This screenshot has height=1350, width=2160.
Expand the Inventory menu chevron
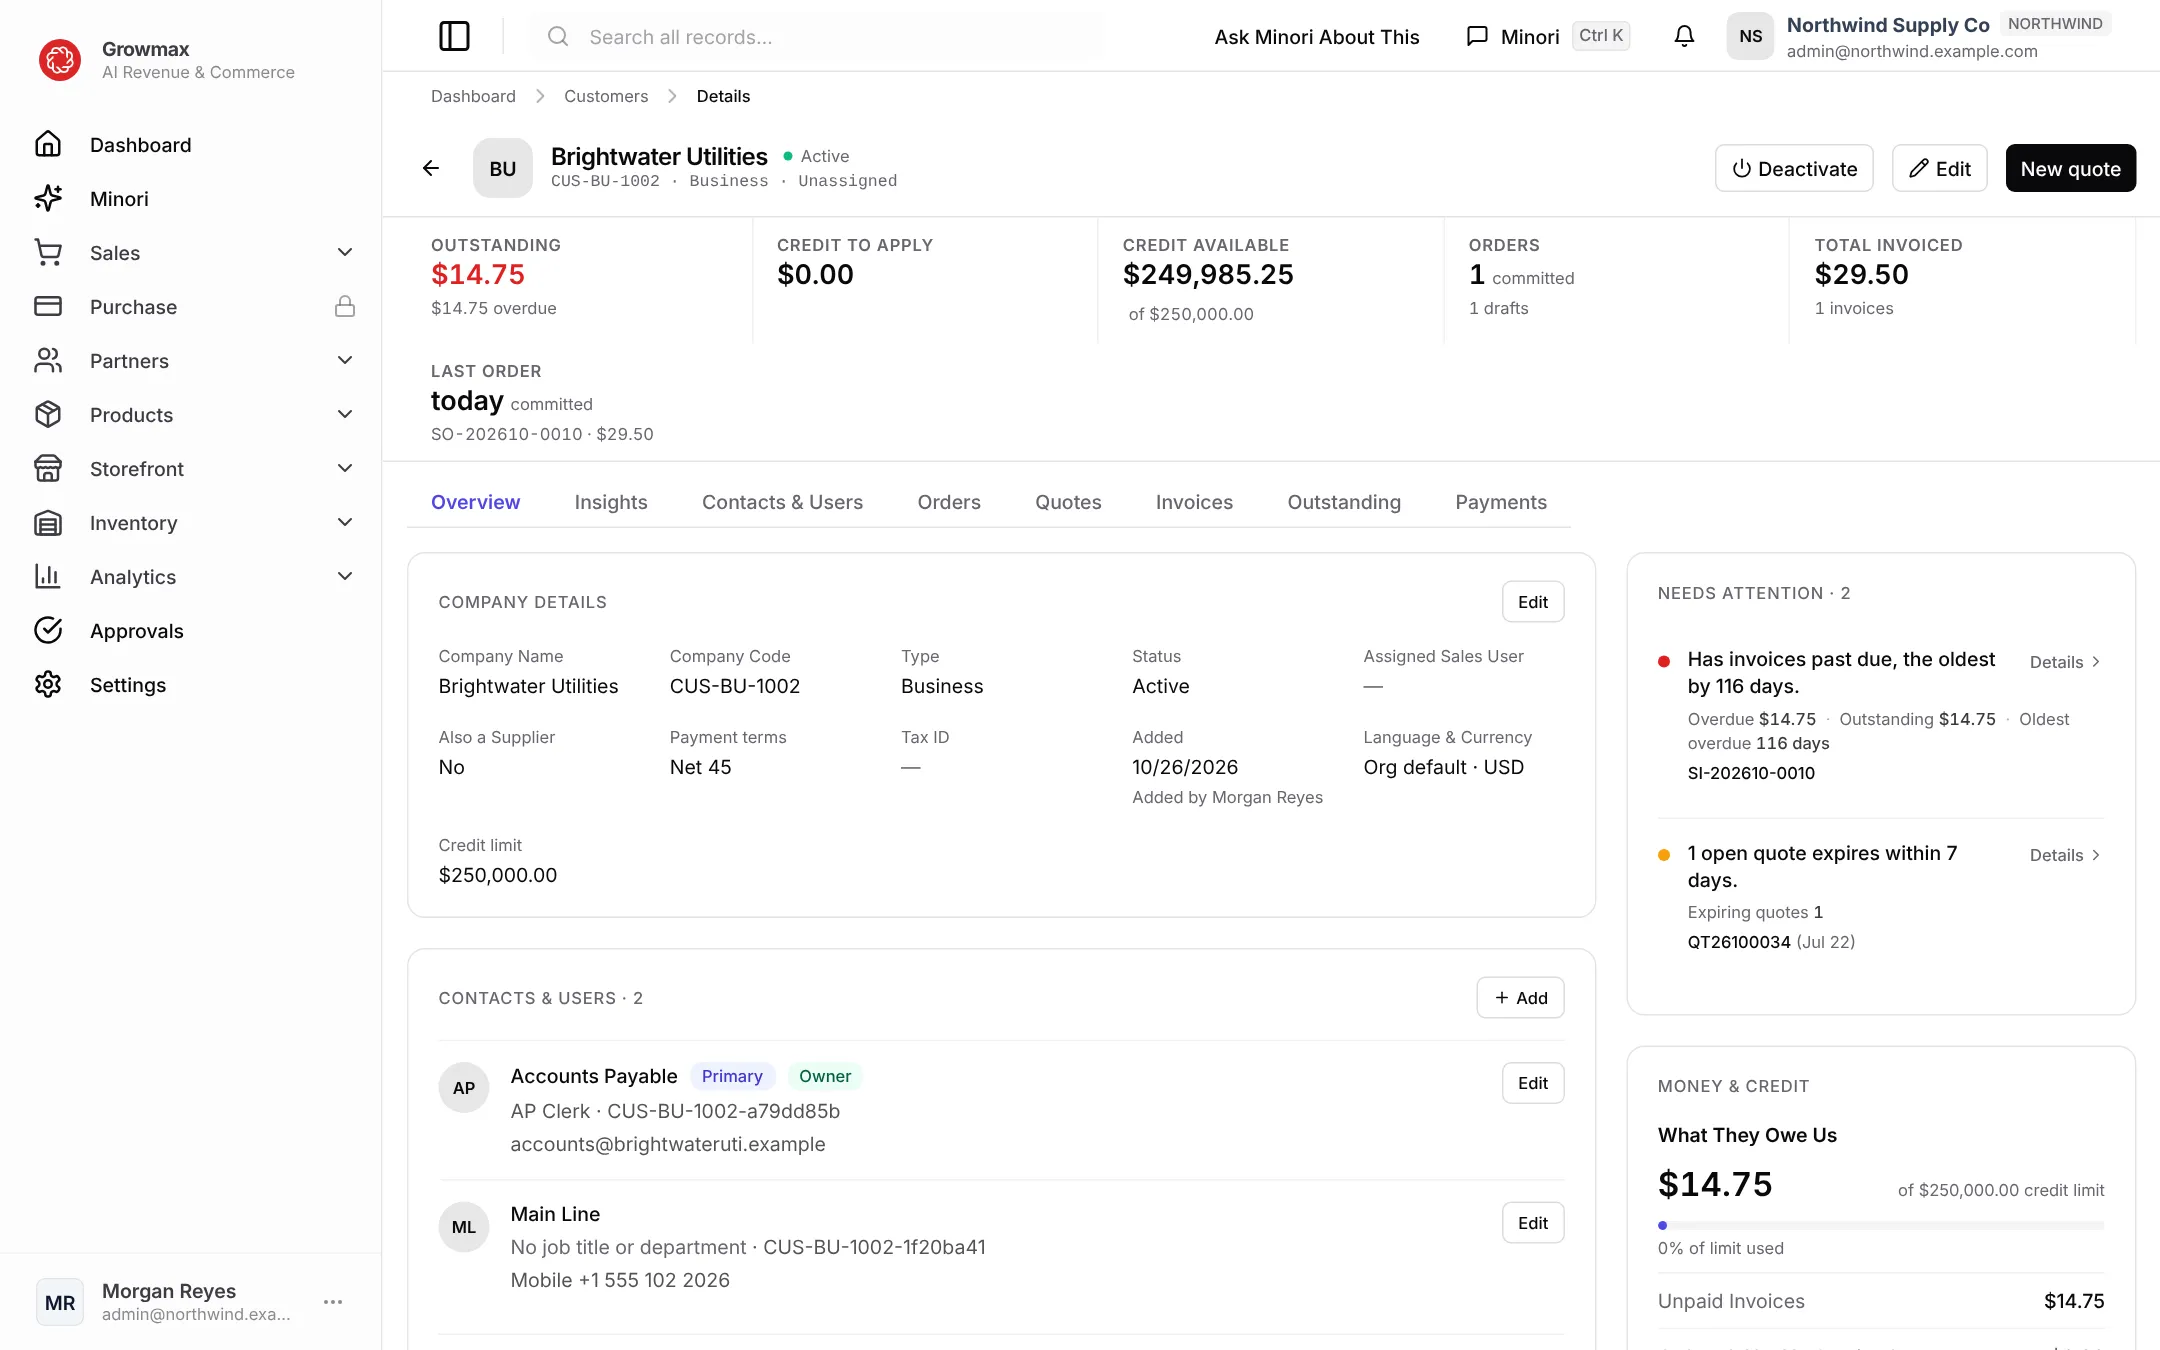click(345, 522)
